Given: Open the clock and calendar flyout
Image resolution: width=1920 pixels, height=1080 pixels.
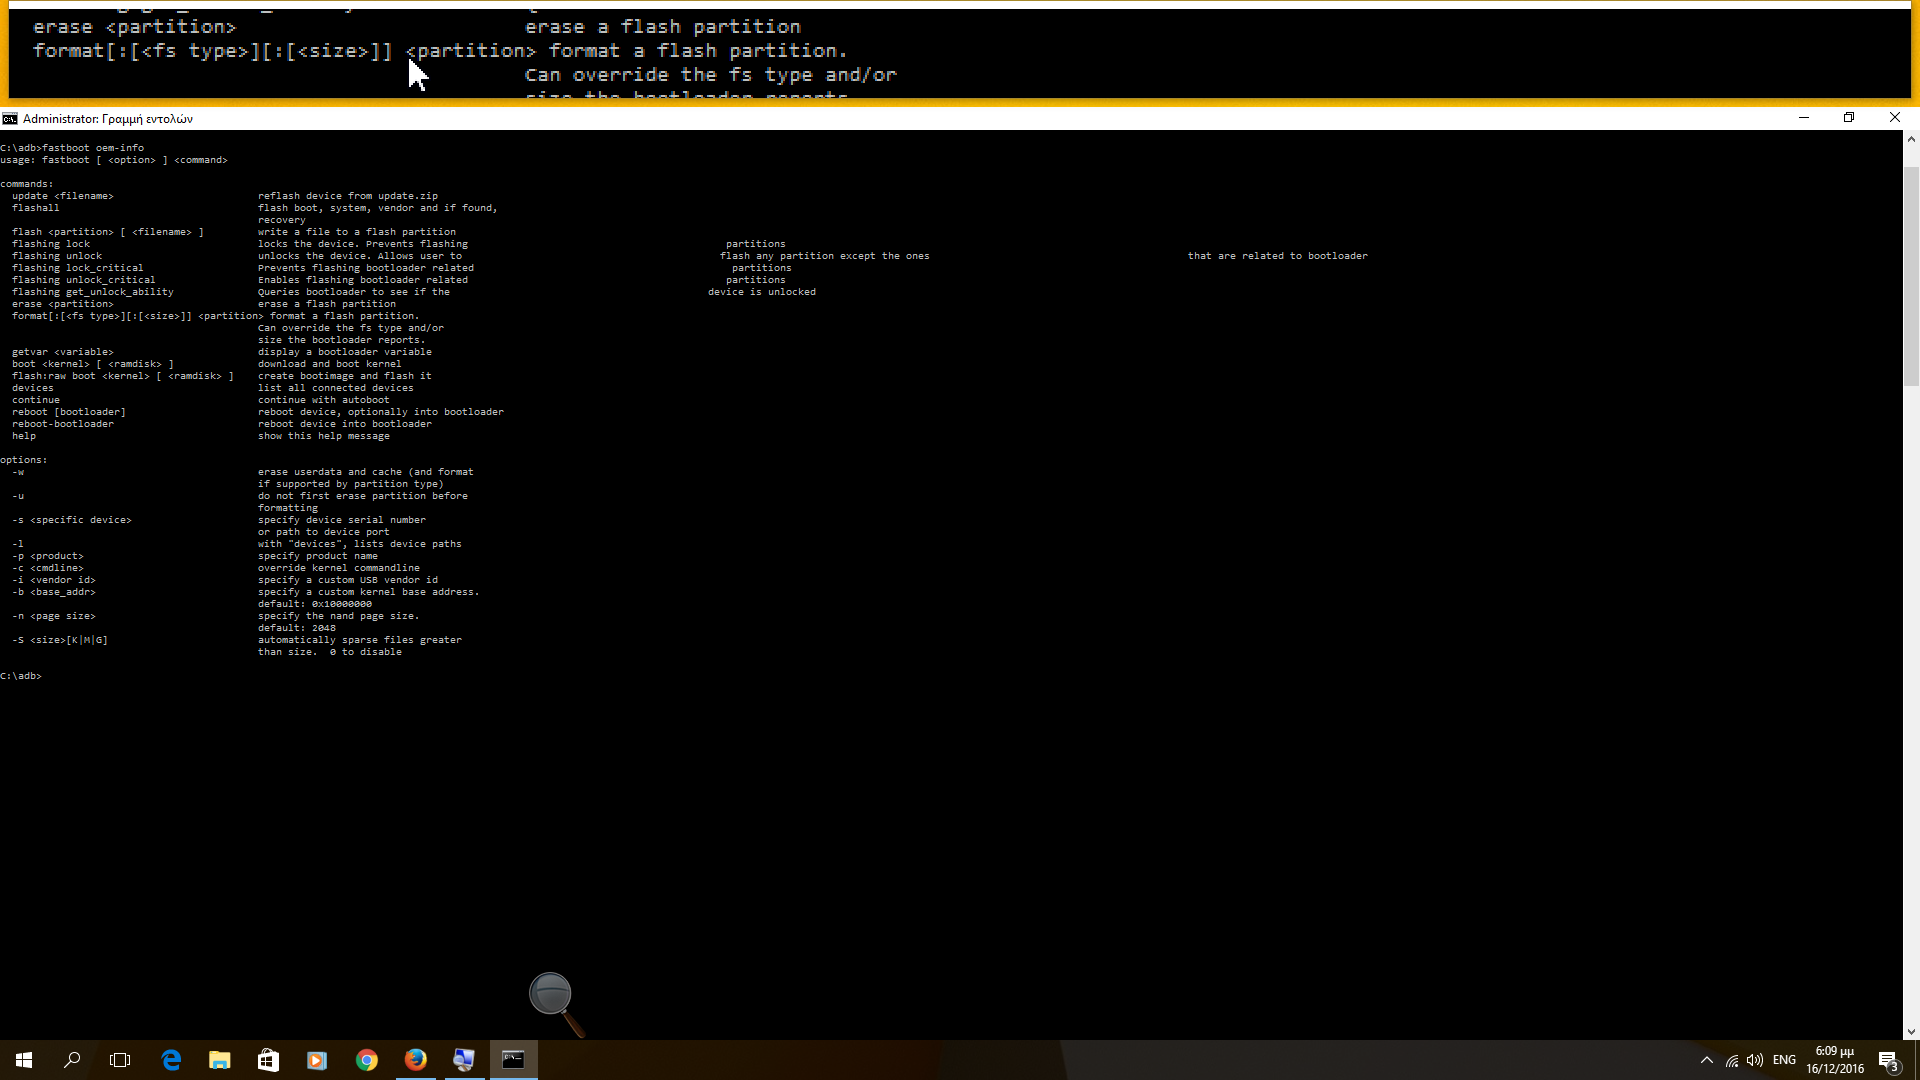Looking at the screenshot, I should point(1835,1060).
